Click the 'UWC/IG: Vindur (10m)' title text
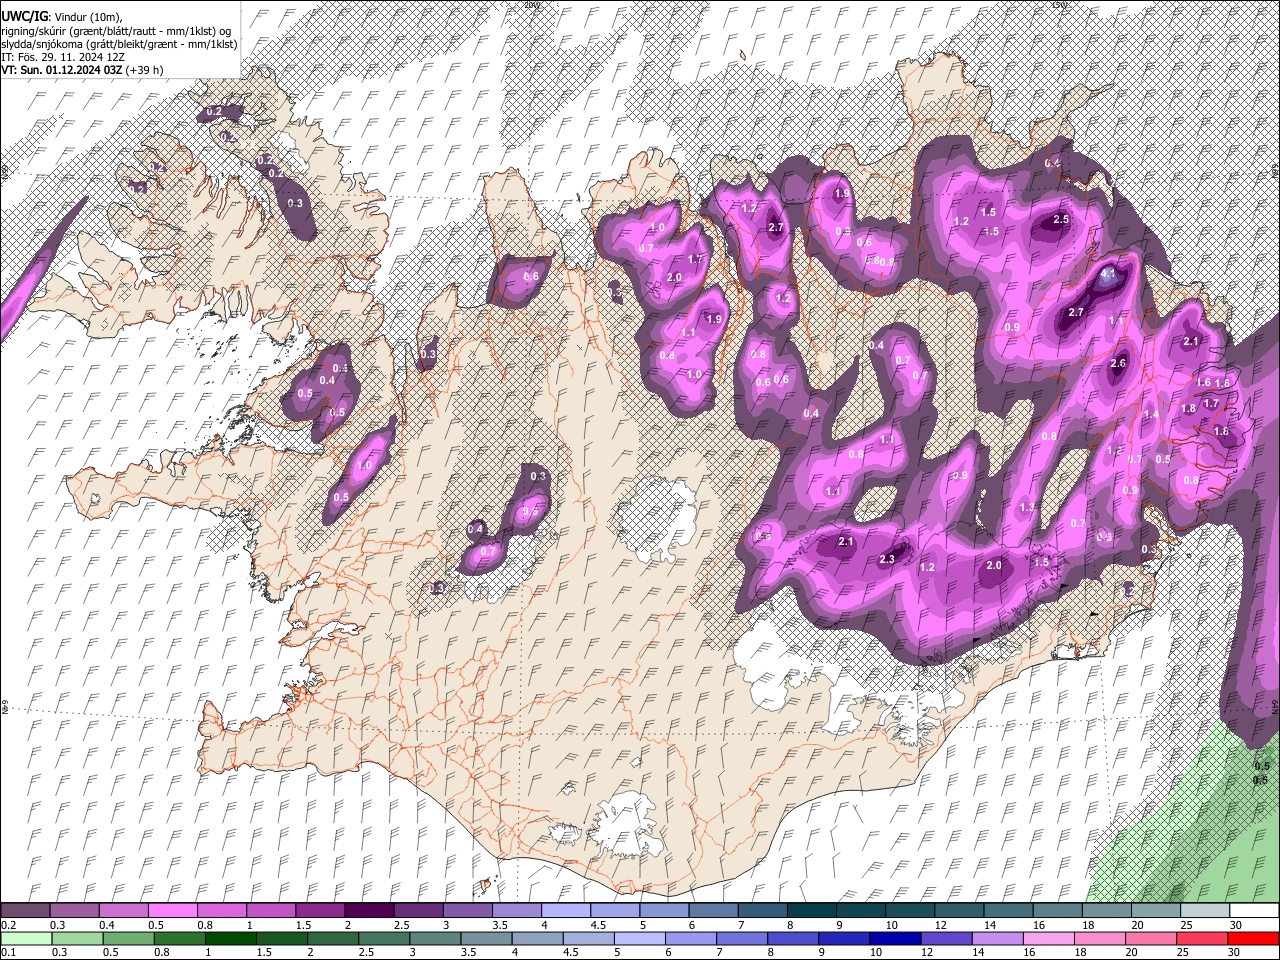 click(x=61, y=16)
